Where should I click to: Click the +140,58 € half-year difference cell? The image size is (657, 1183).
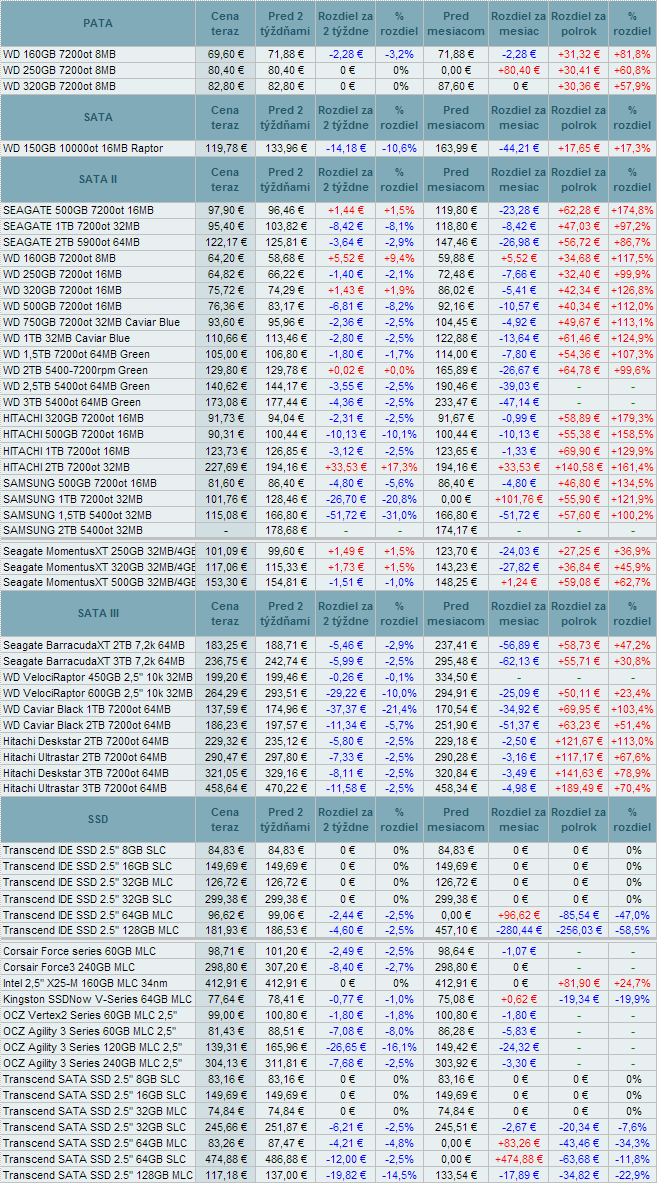578,467
